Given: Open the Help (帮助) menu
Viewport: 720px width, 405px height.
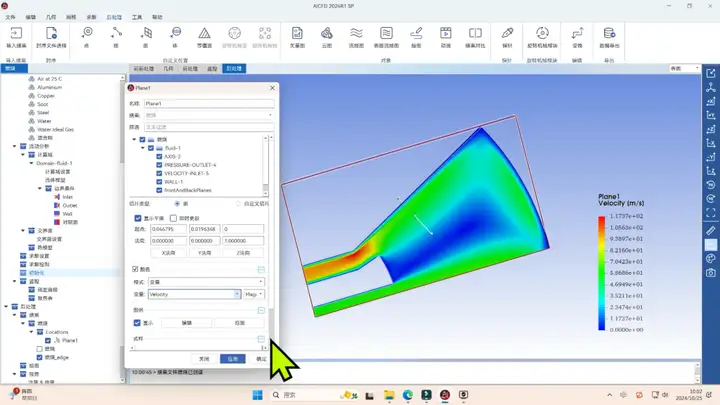Looking at the screenshot, I should coord(157,17).
